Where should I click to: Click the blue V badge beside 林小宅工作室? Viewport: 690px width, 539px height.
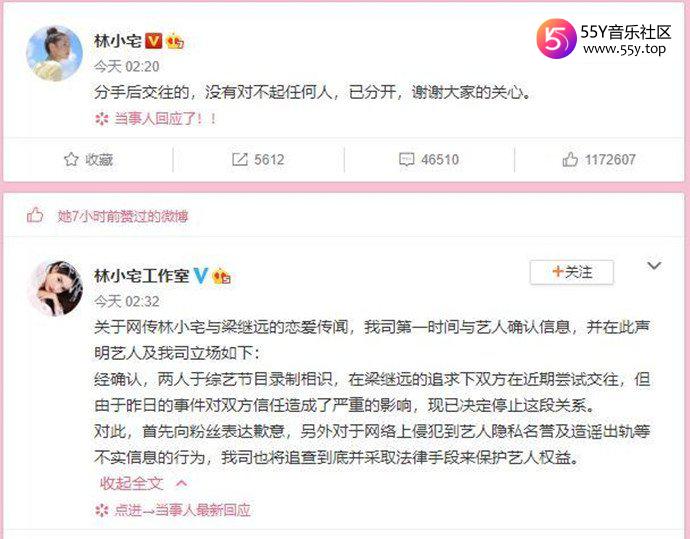[x=201, y=276]
